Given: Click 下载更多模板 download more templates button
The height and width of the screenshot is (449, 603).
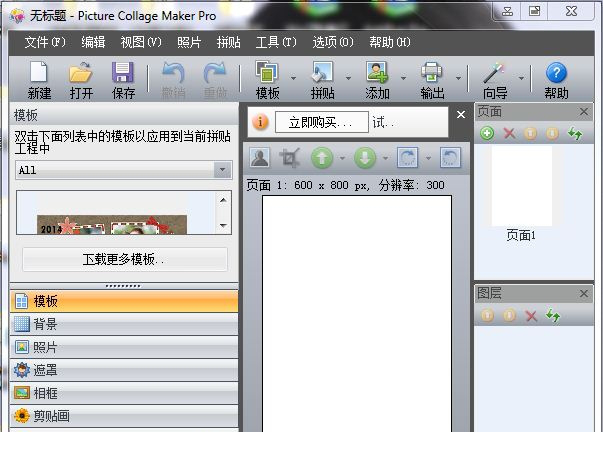Looking at the screenshot, I should (125, 259).
